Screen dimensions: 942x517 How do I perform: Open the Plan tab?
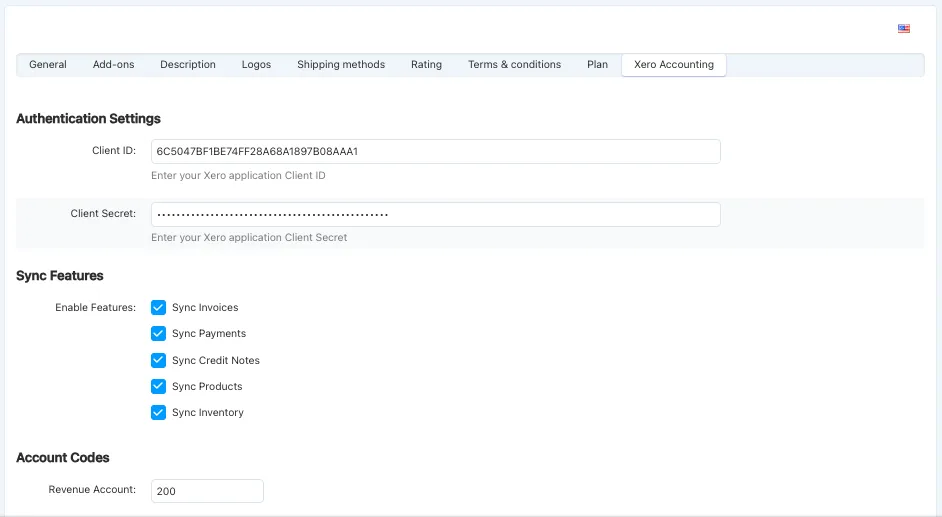click(597, 64)
